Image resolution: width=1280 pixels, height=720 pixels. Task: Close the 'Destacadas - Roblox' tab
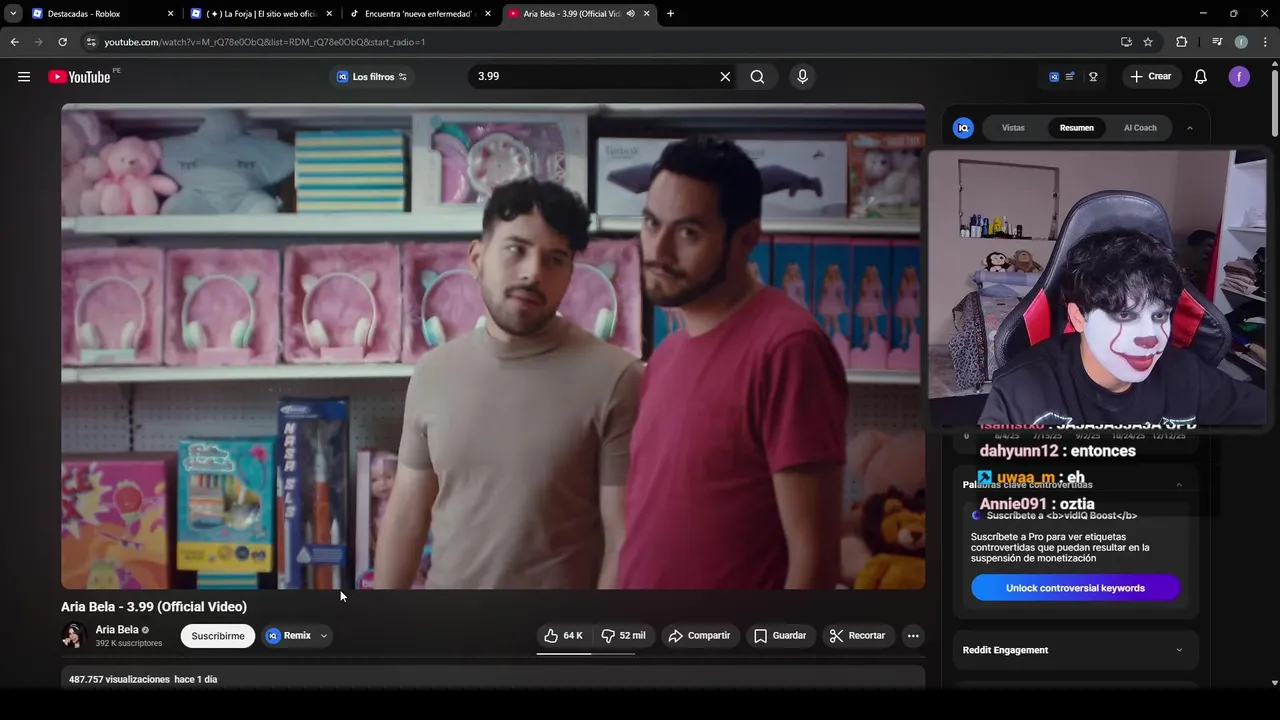pyautogui.click(x=170, y=14)
